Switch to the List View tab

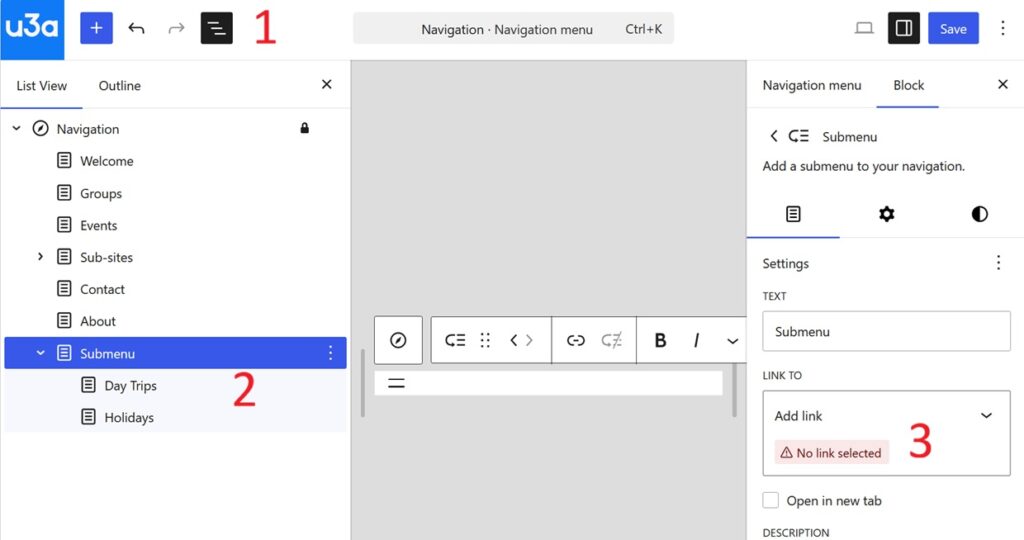[x=42, y=86]
